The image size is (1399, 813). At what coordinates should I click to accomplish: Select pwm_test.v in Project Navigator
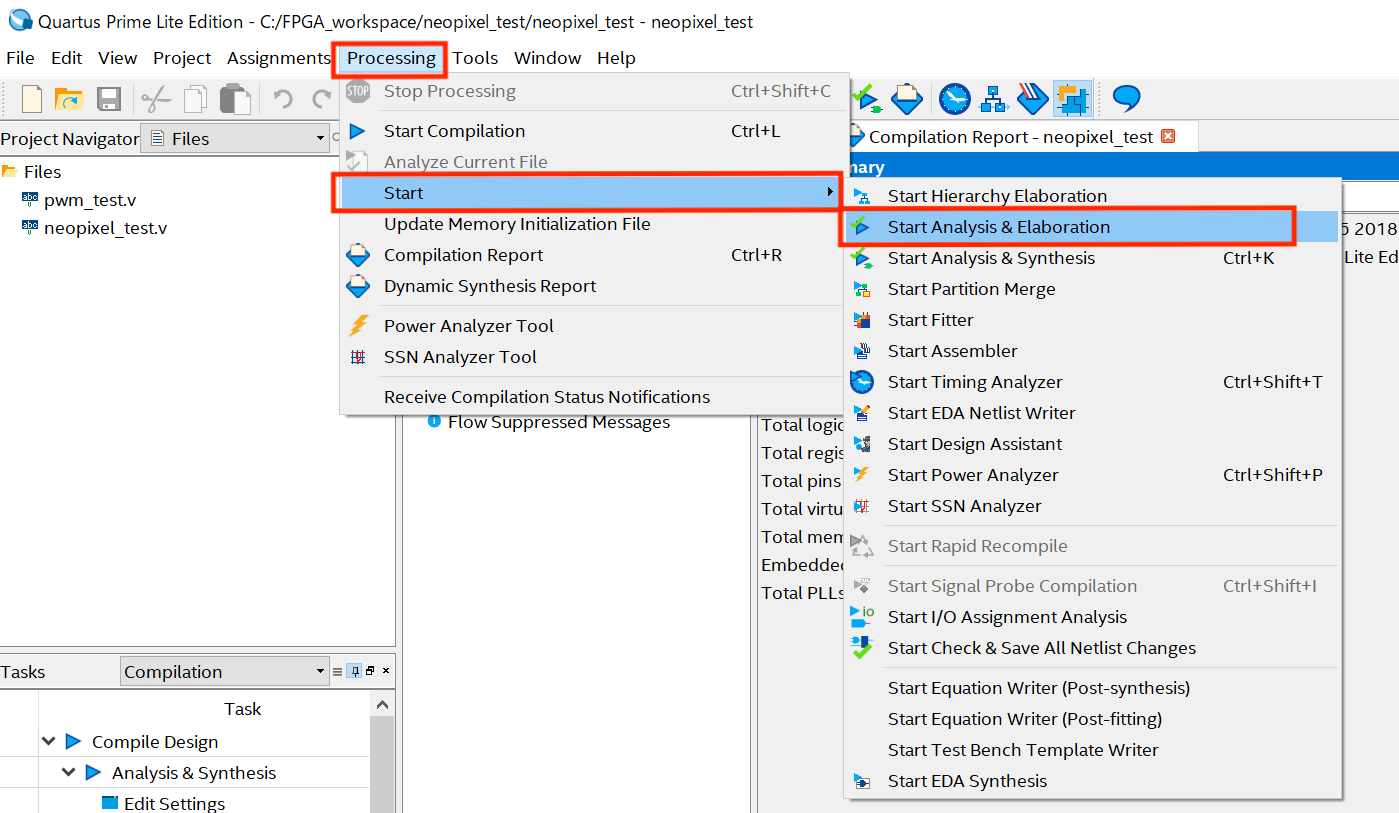pos(90,200)
